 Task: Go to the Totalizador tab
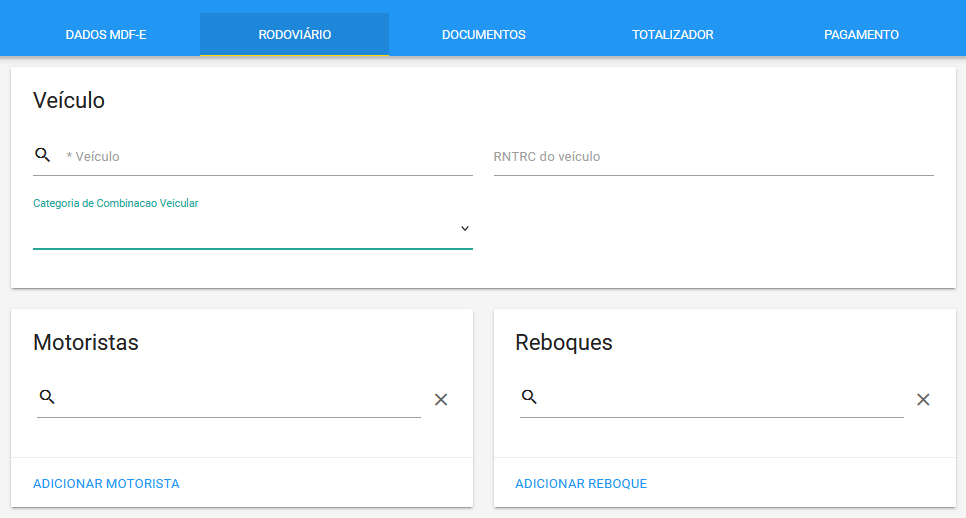click(673, 35)
